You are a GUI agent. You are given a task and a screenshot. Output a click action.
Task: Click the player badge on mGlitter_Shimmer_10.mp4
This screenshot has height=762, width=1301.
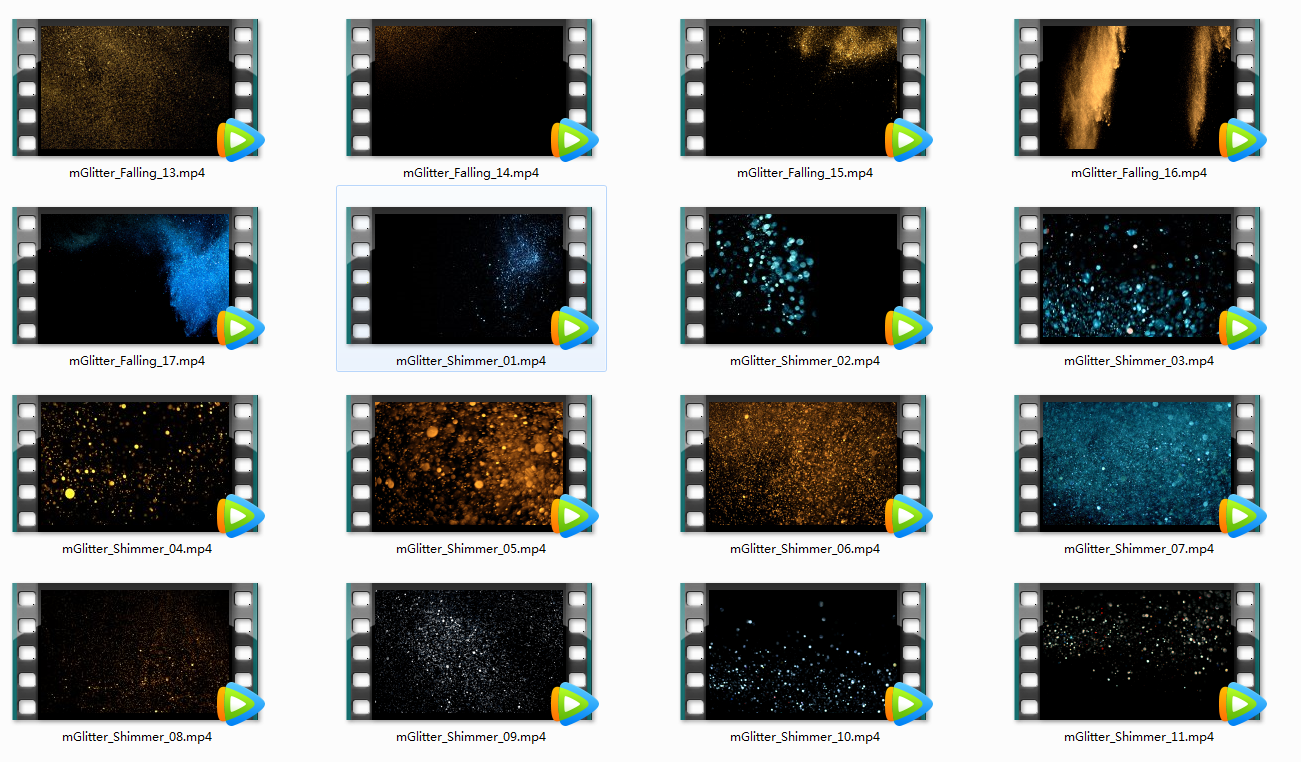908,704
